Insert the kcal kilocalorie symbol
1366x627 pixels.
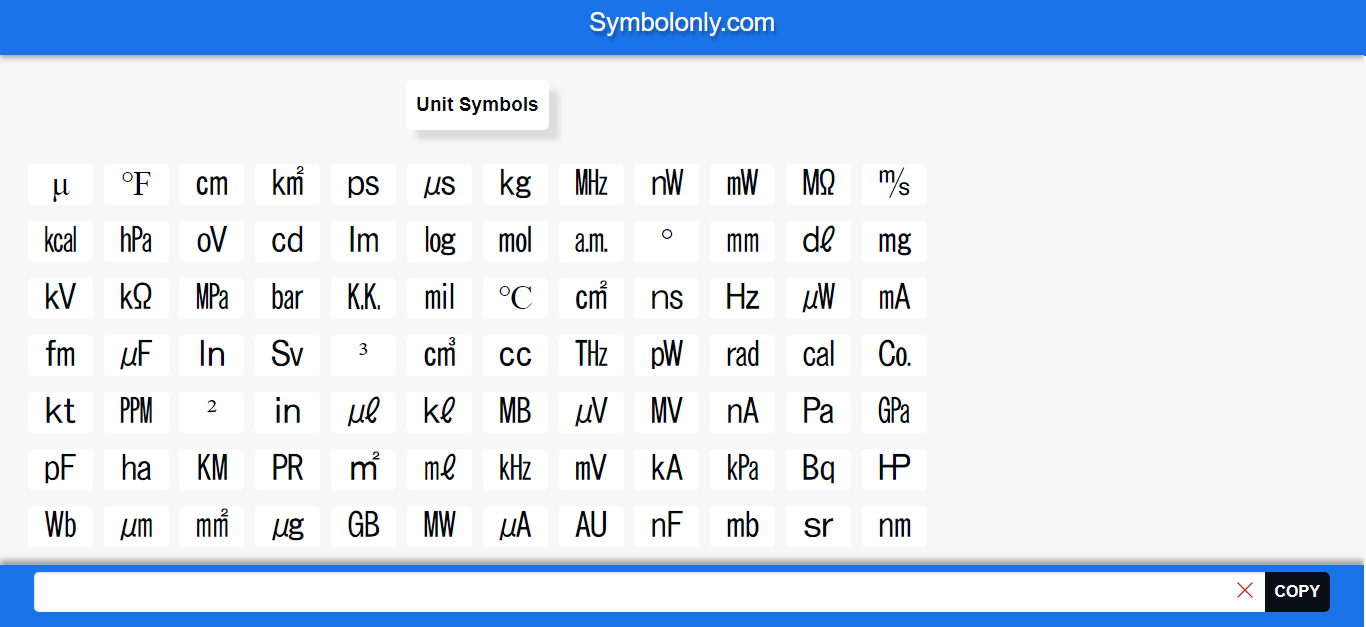coord(60,241)
